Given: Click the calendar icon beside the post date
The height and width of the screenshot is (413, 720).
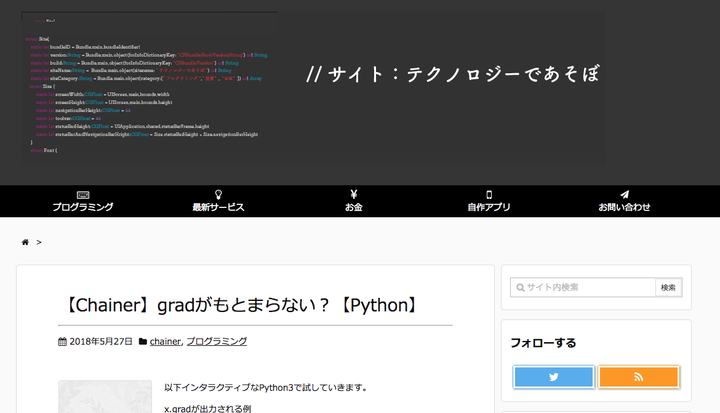Looking at the screenshot, I should tap(62, 341).
